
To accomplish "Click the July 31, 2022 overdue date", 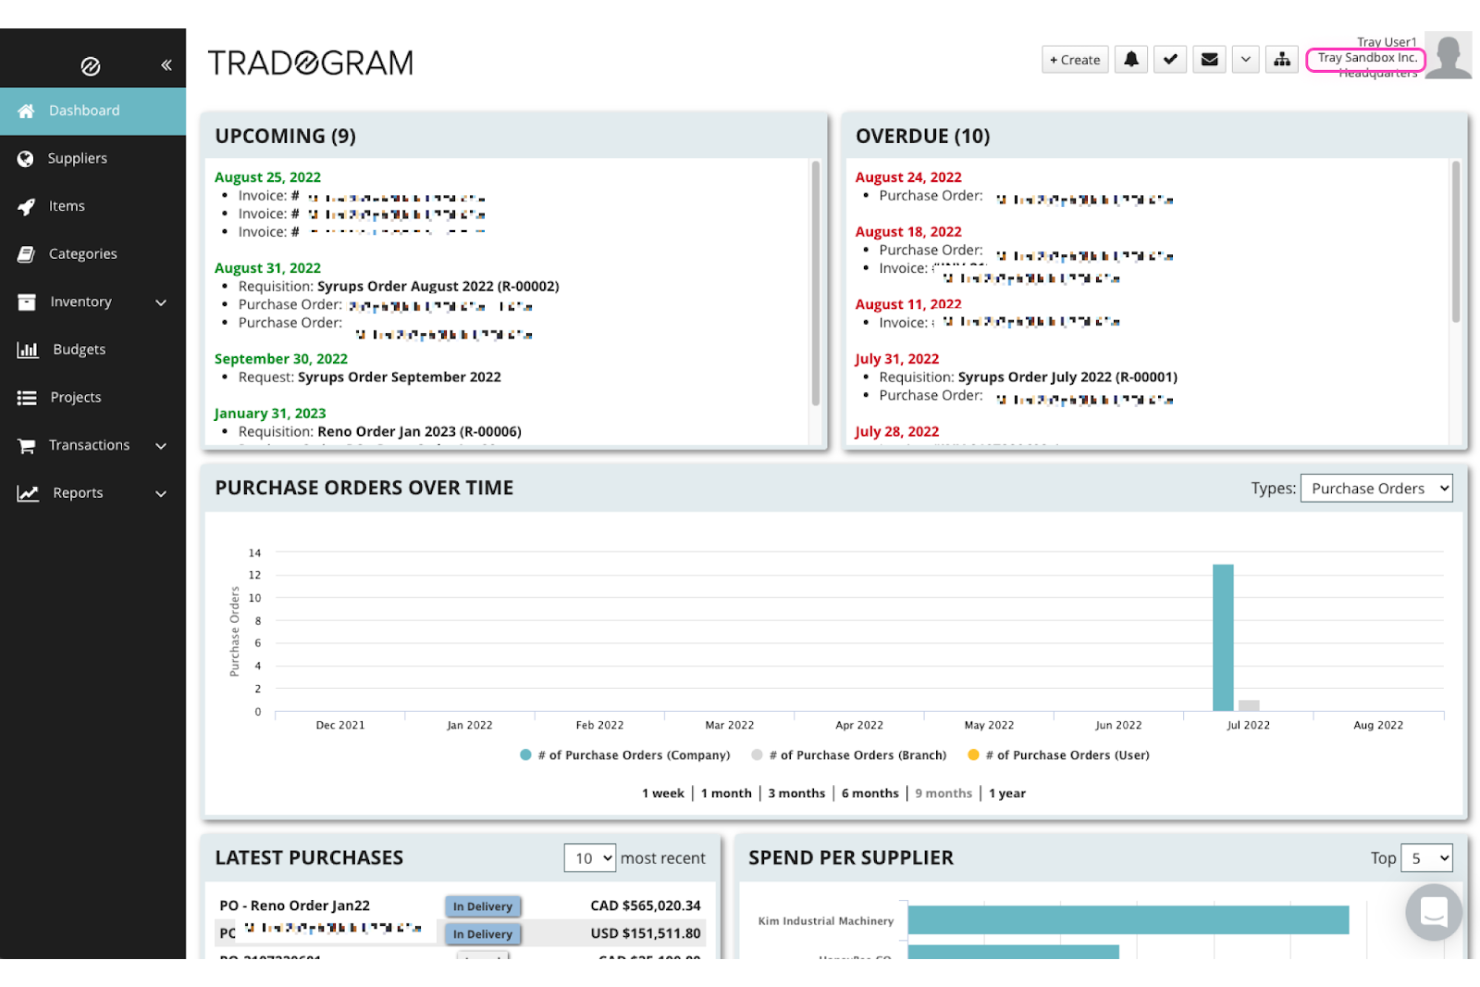I will point(897,359).
